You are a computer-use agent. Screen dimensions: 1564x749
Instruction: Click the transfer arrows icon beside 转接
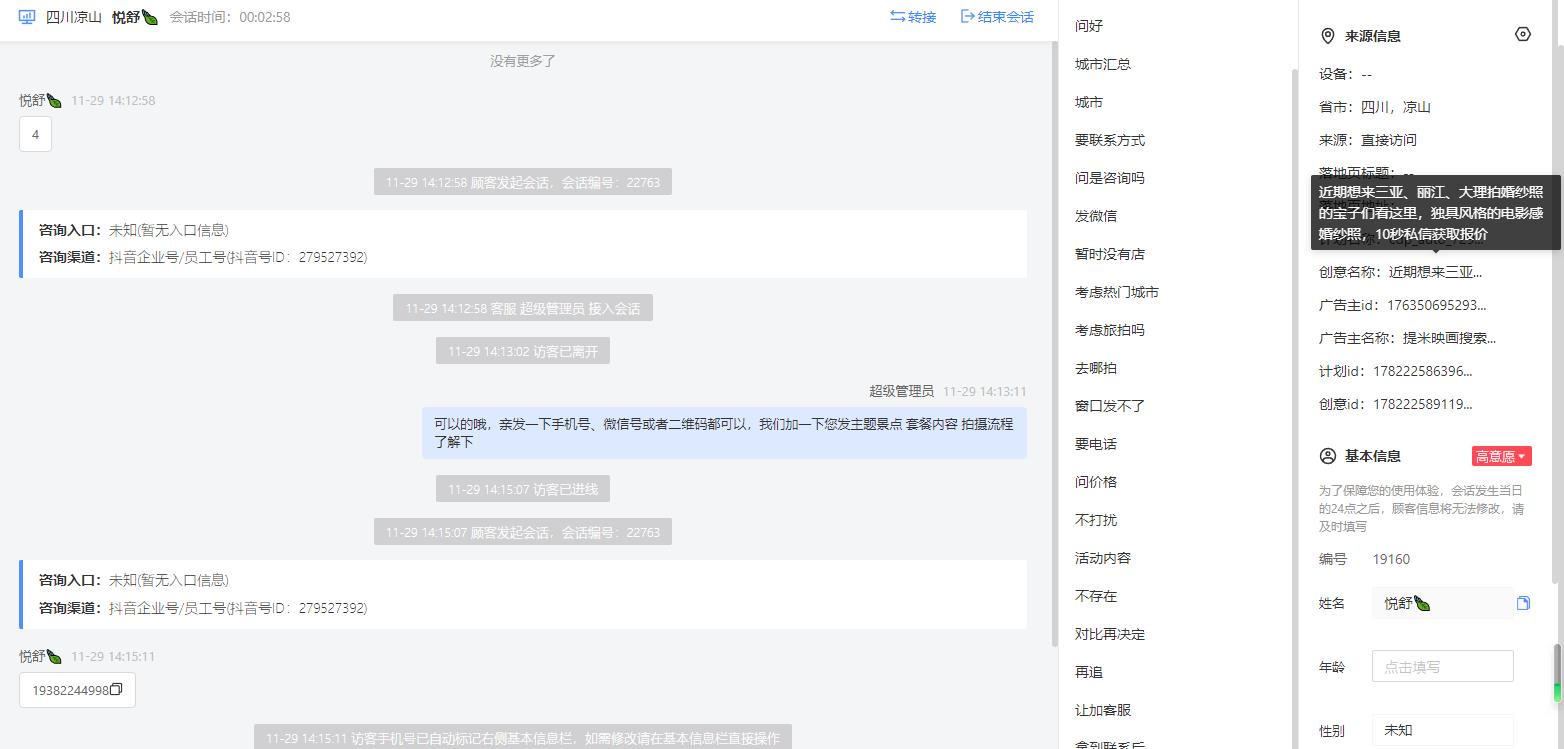[x=897, y=17]
